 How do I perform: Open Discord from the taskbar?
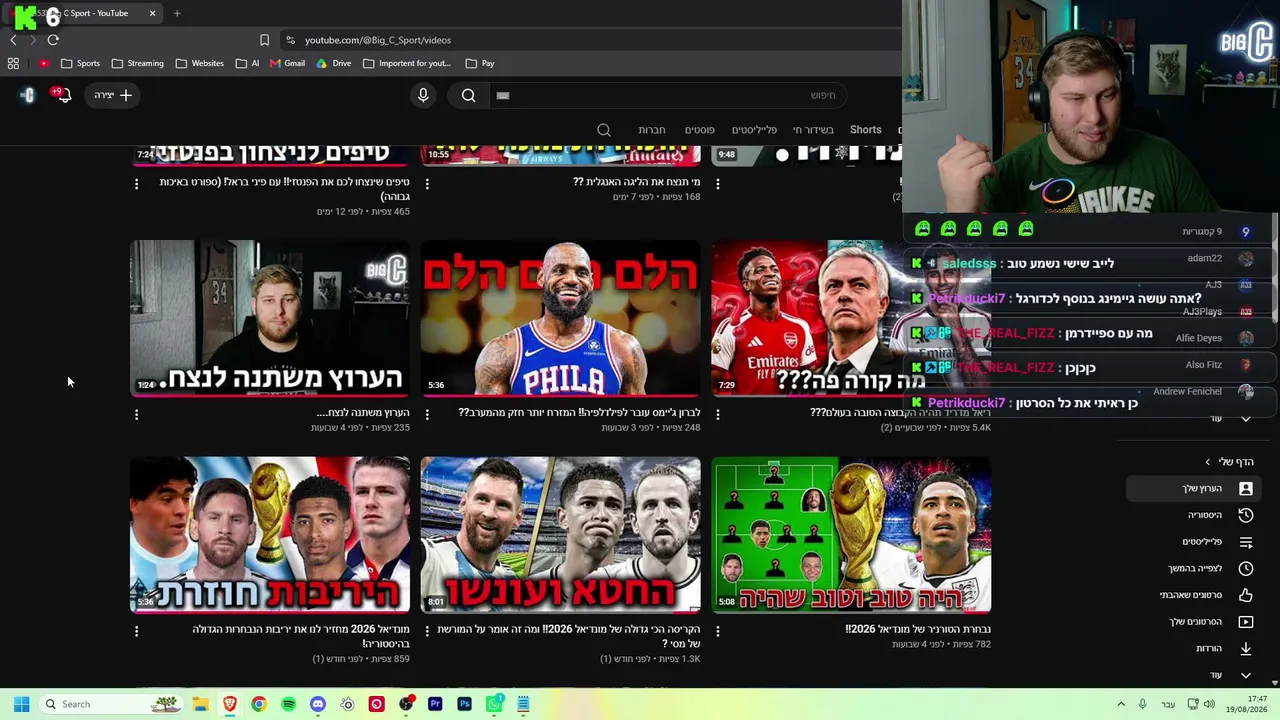point(318,704)
